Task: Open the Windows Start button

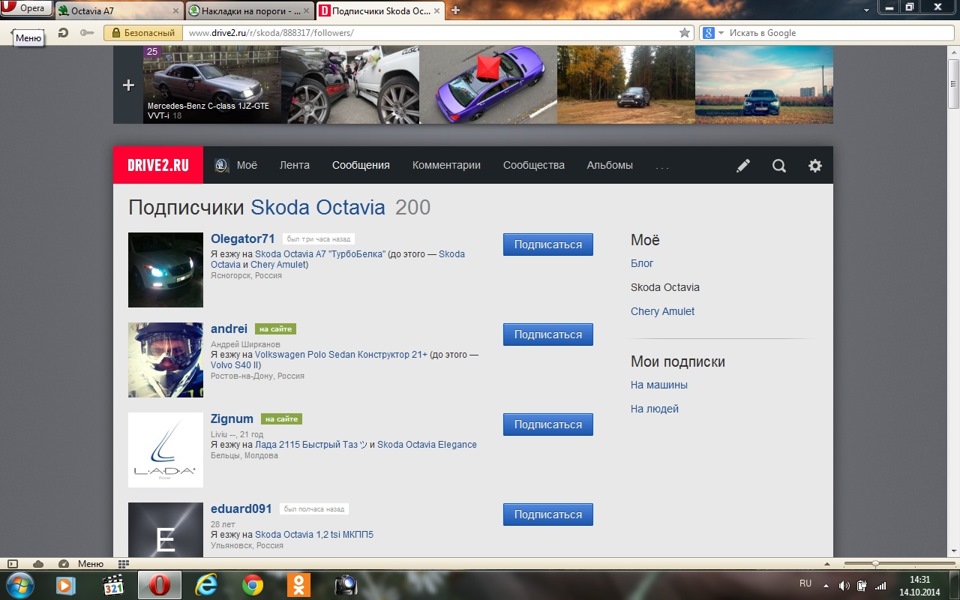Action: [x=21, y=585]
